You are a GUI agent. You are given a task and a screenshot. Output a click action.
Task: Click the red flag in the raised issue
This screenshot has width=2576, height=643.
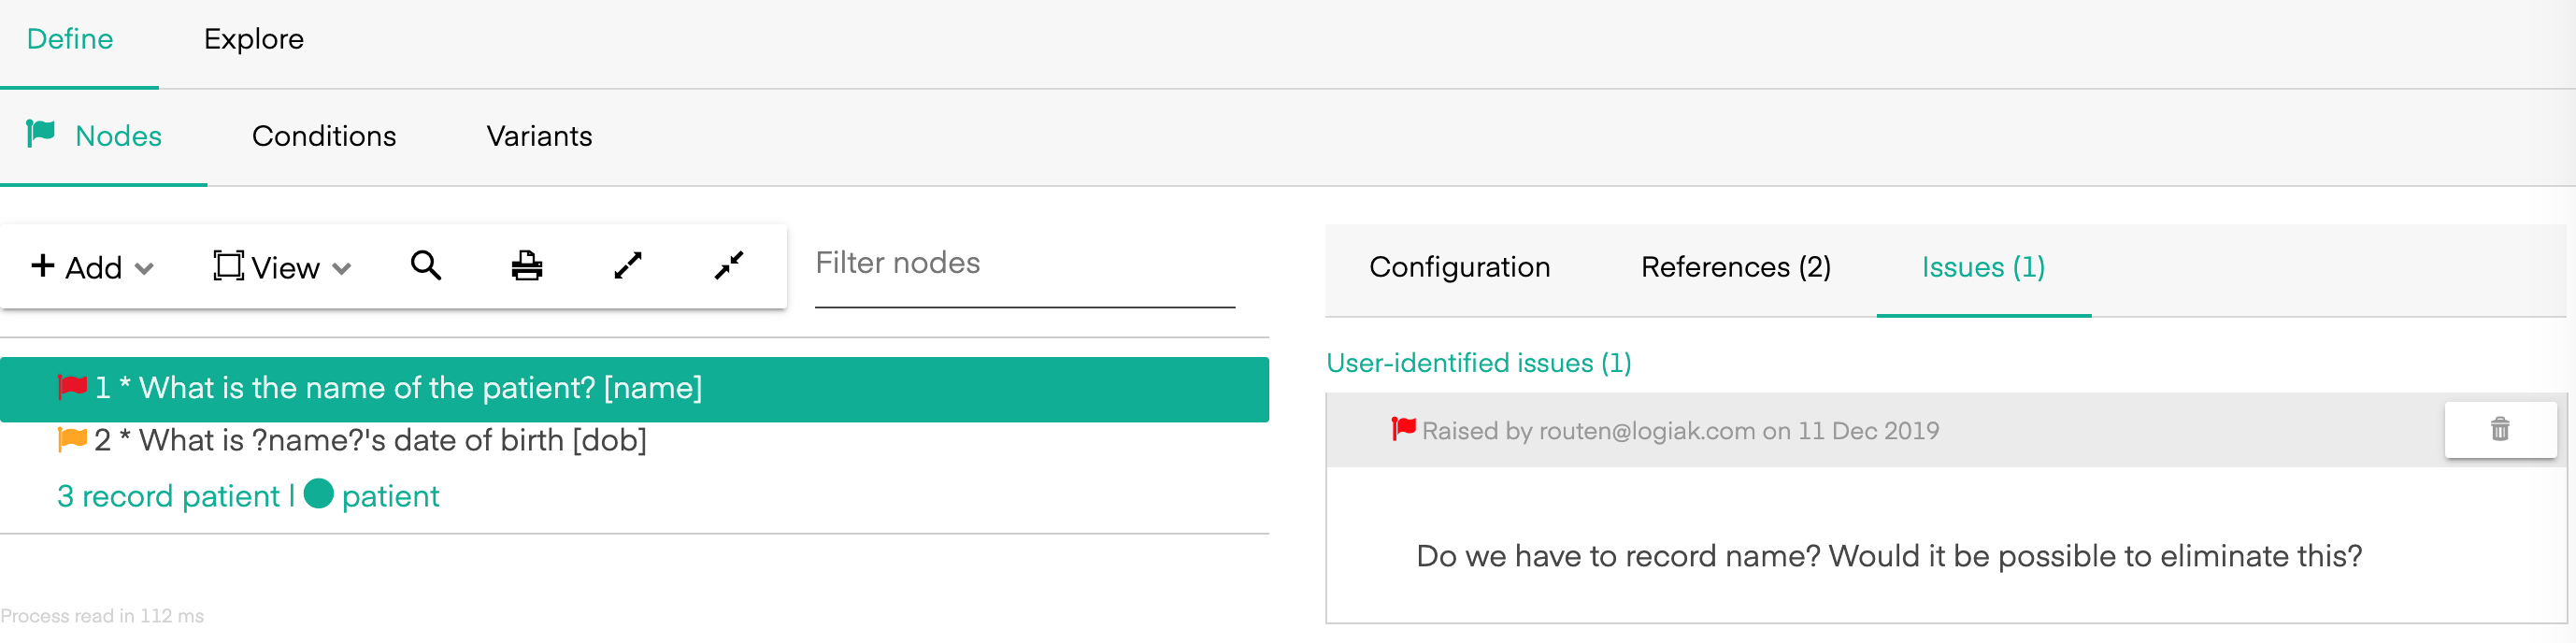[x=1403, y=429]
